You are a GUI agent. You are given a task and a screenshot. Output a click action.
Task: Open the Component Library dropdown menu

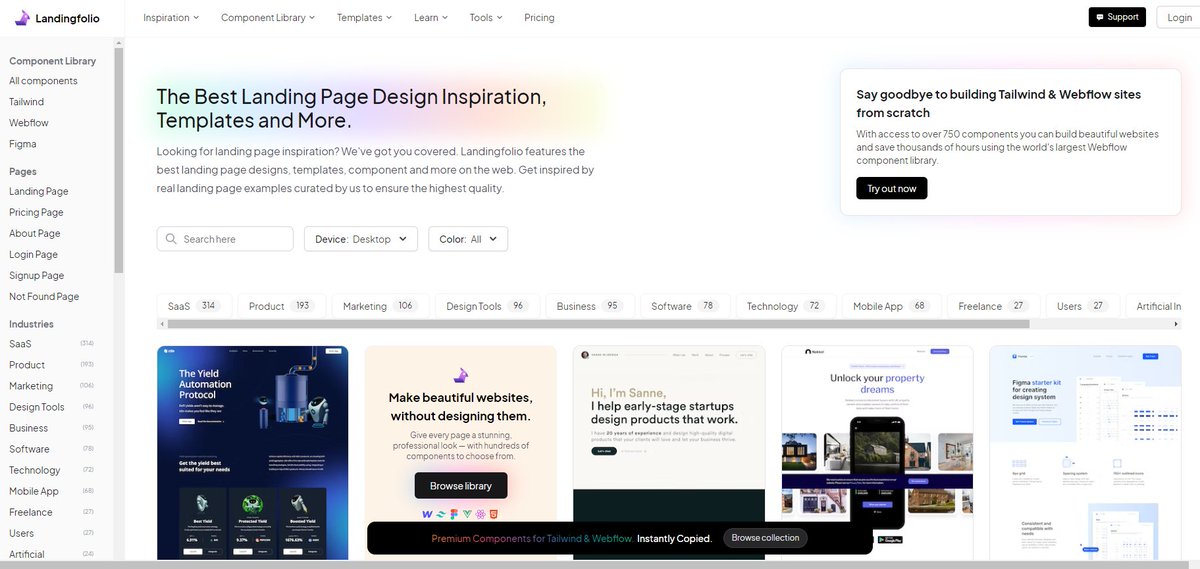tap(268, 17)
